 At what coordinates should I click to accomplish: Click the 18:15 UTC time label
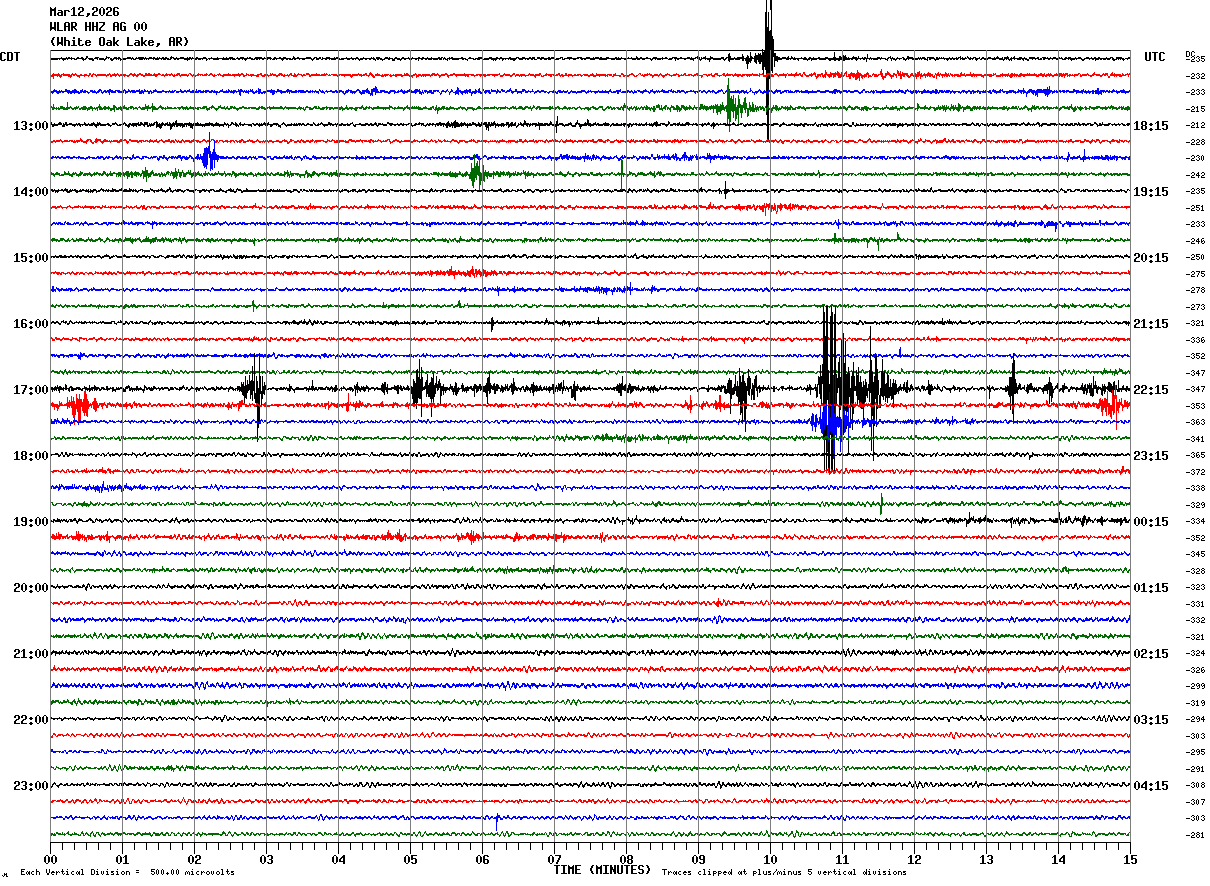[x=1151, y=126]
